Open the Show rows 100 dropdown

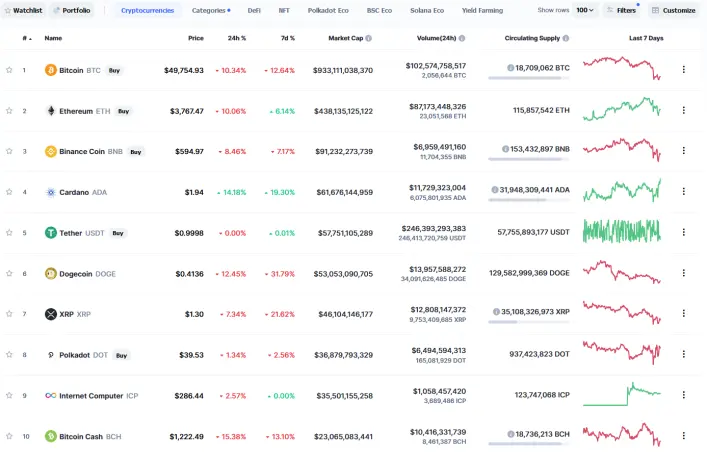[585, 10]
